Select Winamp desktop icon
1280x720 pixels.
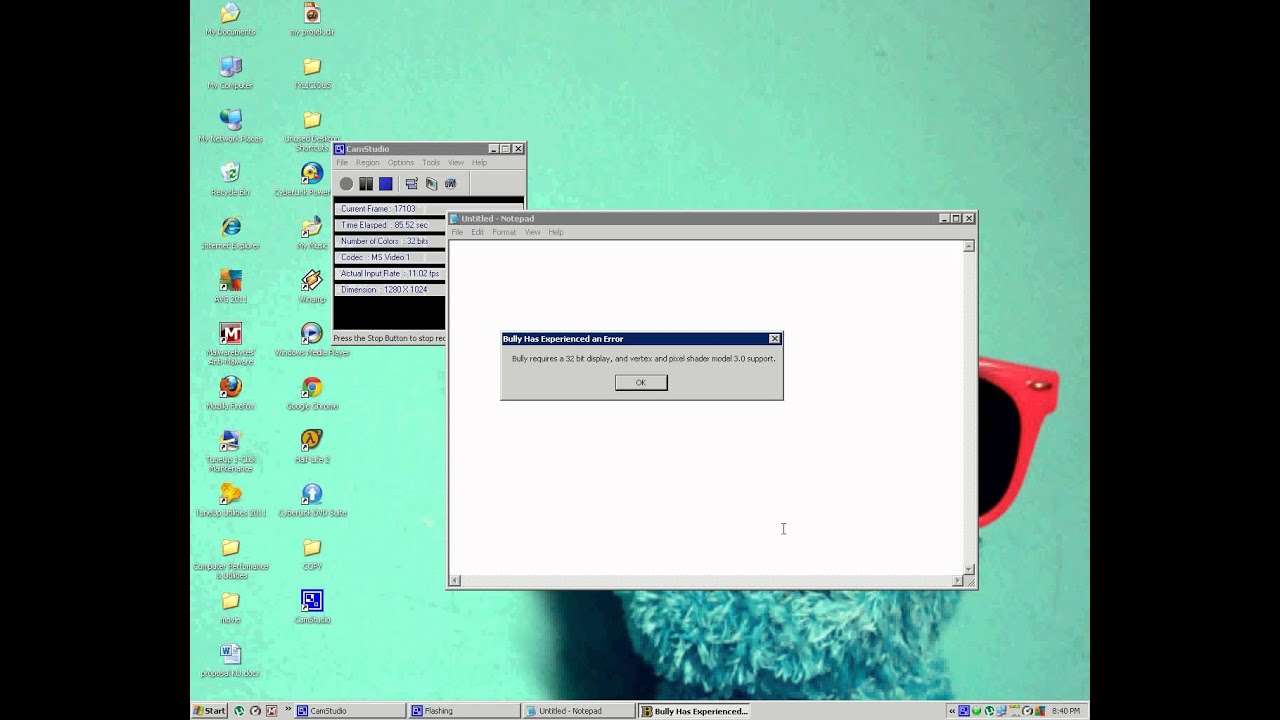pos(312,287)
